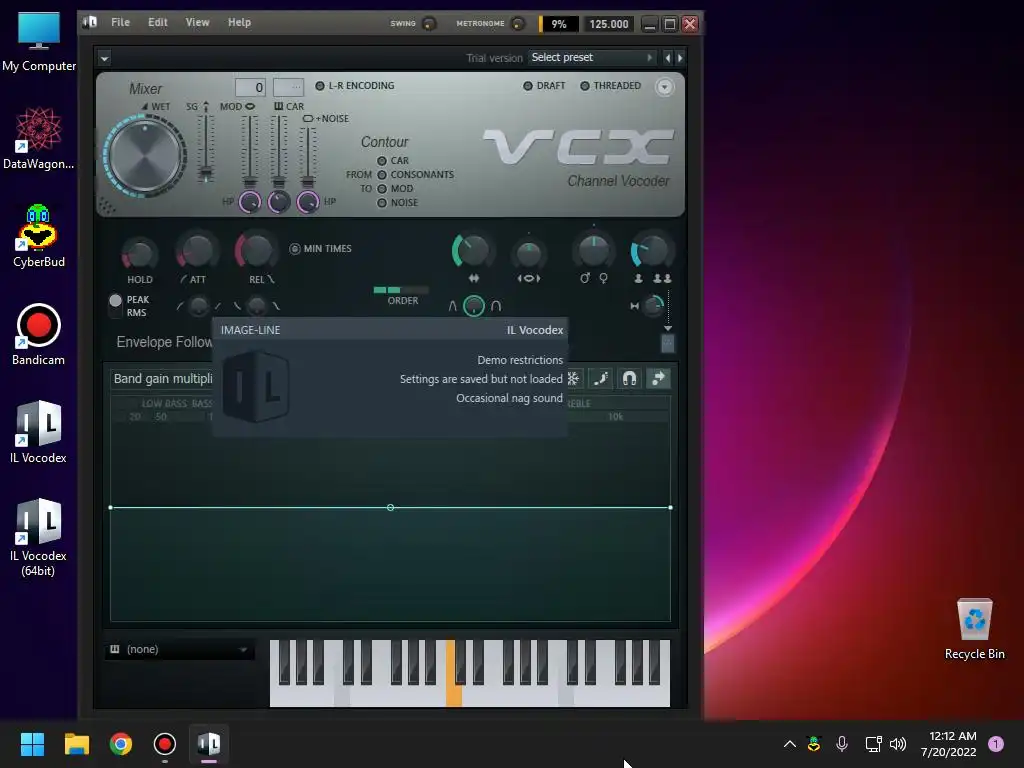The image size is (1024, 768).
Task: Open IL Vocodex from the taskbar
Action: coord(209,744)
